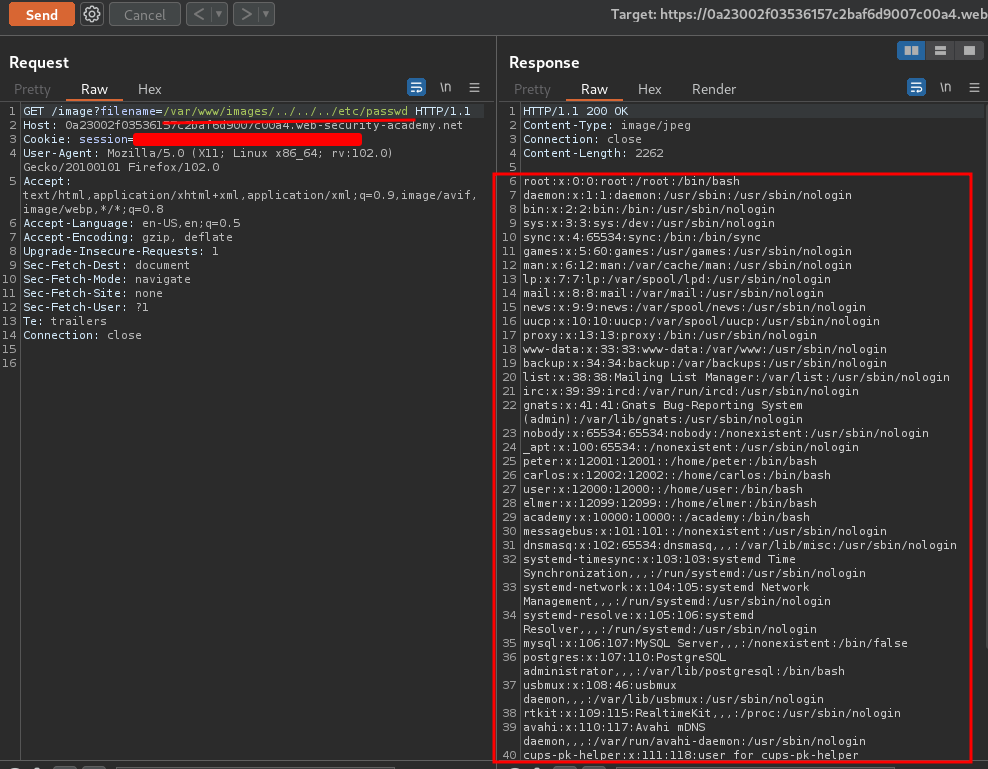Select top-bottom split layout icon

point(940,50)
